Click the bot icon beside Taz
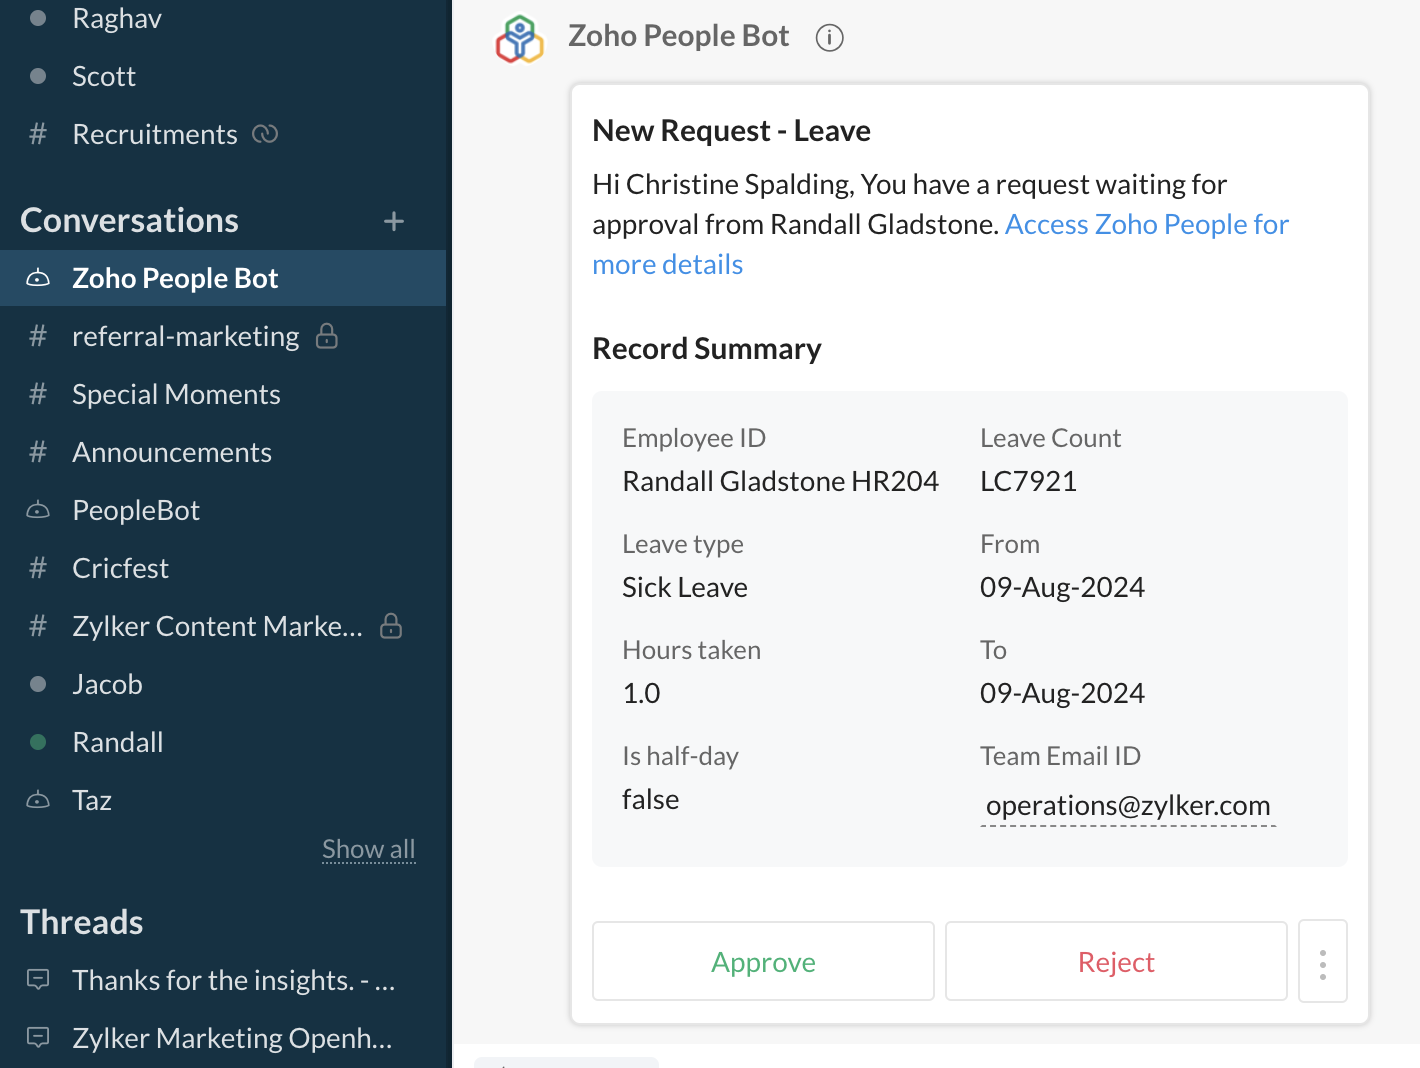Viewport: 1420px width, 1068px height. 38,800
